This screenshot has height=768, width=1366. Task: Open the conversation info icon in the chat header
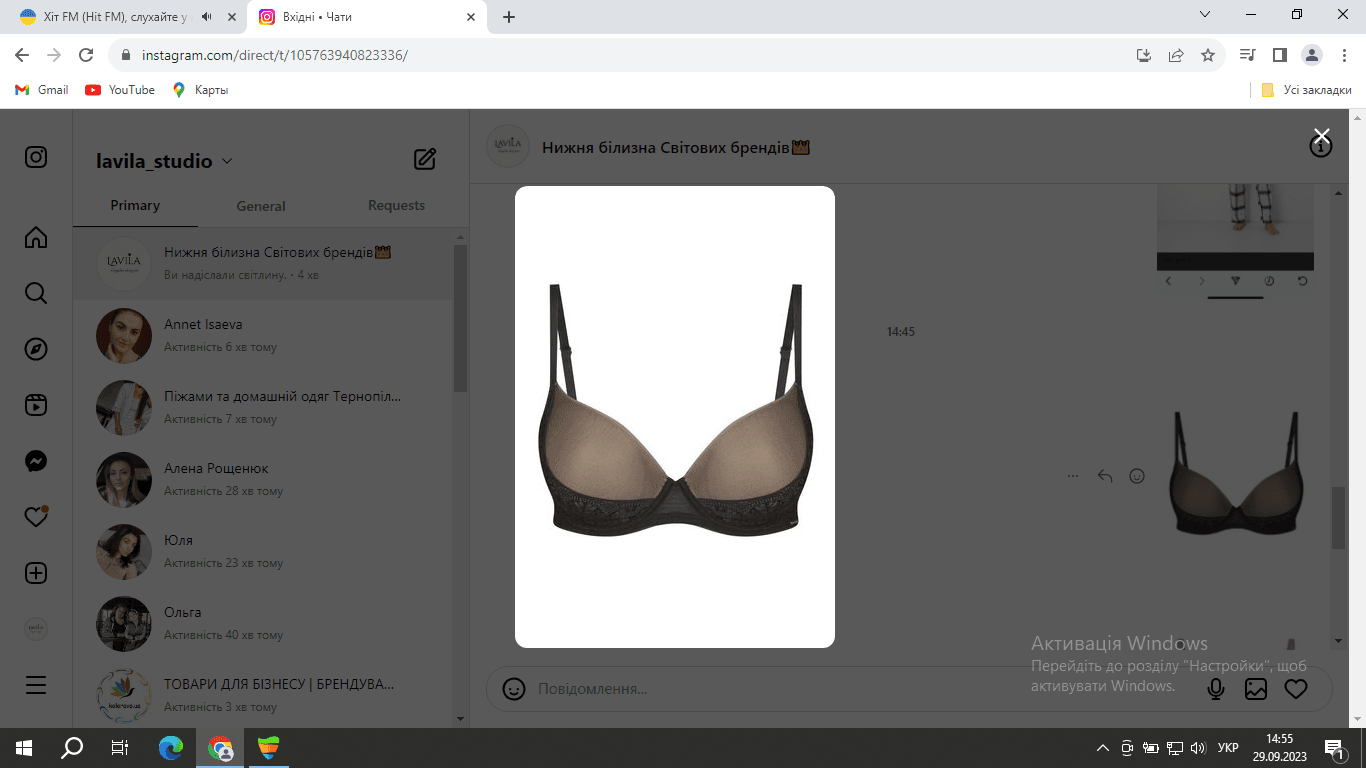tap(1320, 148)
